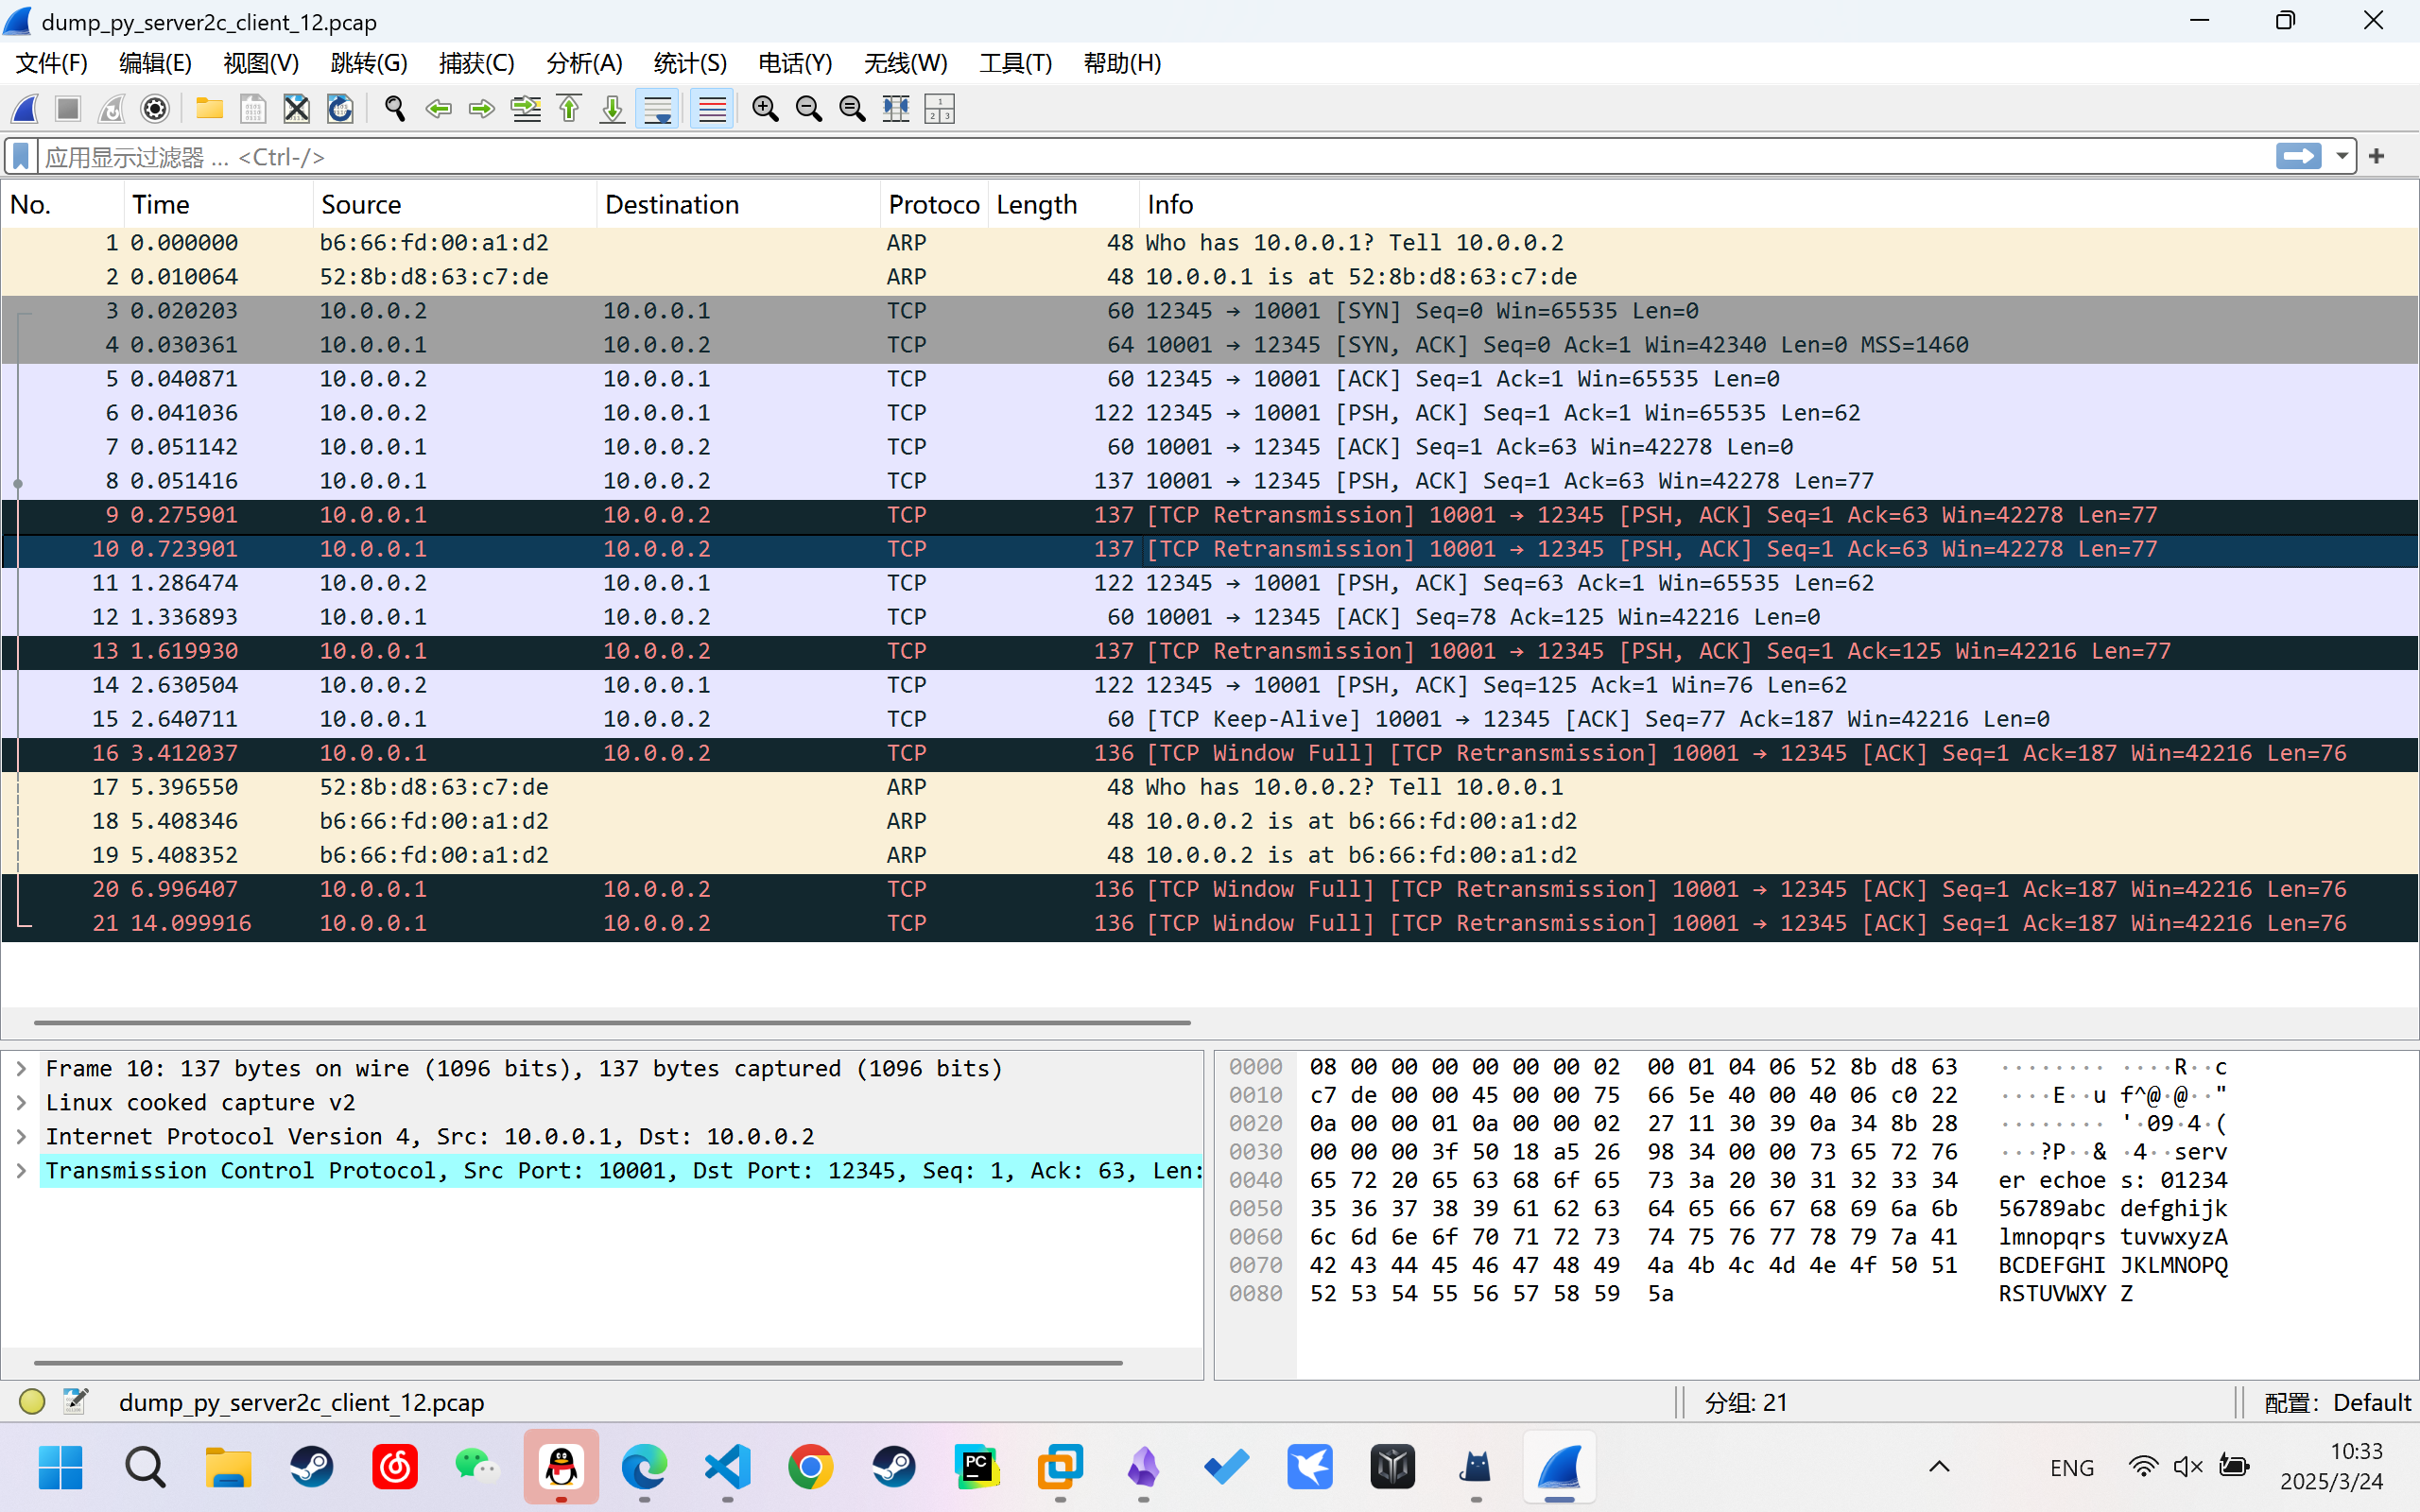Sort by Source column header
The image size is (2420, 1512).
(455, 205)
